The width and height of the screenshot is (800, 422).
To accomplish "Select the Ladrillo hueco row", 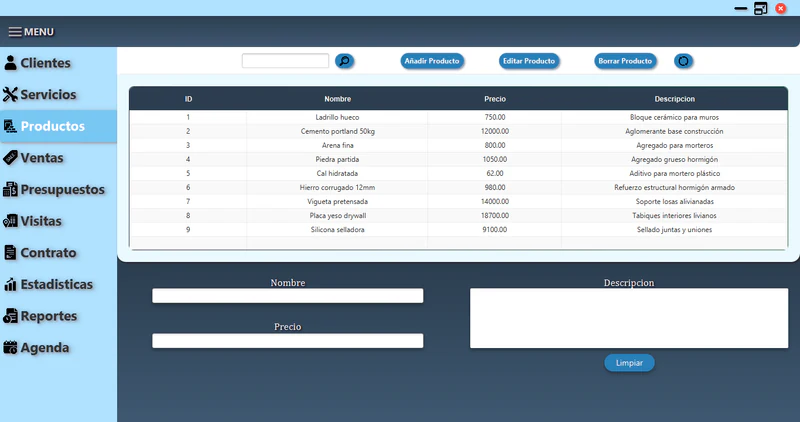I will (458, 117).
